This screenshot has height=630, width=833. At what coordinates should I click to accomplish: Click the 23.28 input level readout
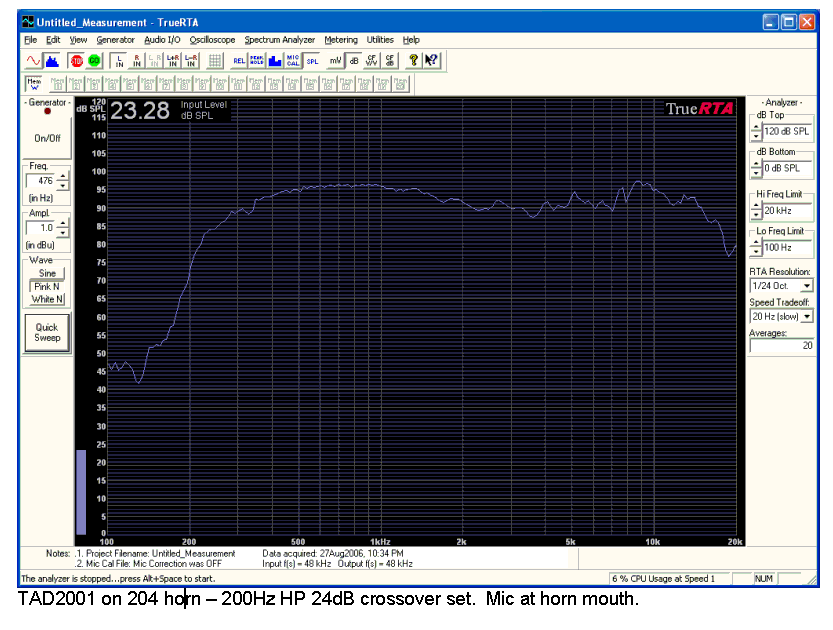click(140, 110)
